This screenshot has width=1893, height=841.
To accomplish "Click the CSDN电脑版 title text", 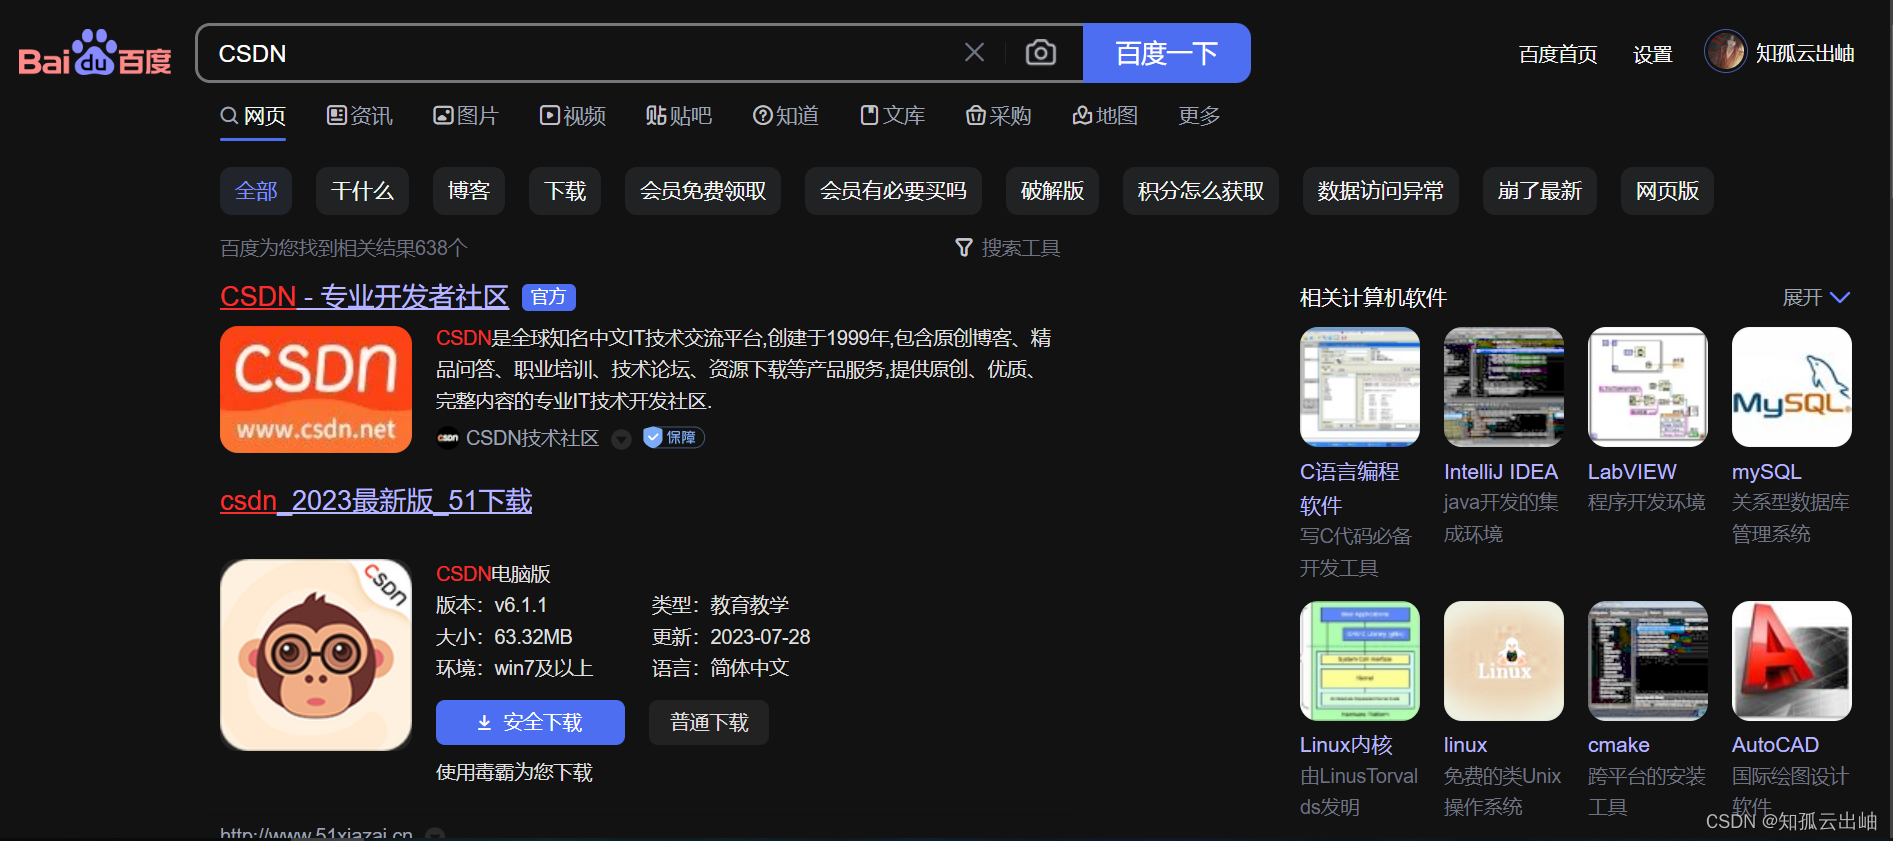I will [x=493, y=574].
